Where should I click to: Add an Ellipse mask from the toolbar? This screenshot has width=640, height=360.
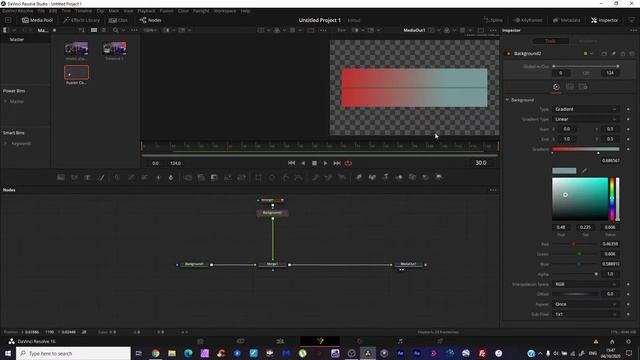click(272, 177)
